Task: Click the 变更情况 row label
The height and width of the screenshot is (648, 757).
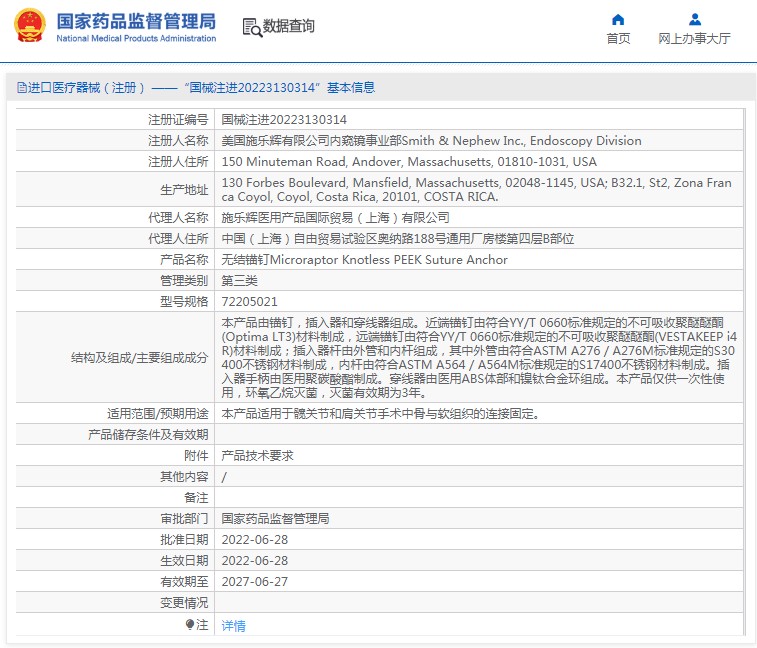Action: [184, 603]
